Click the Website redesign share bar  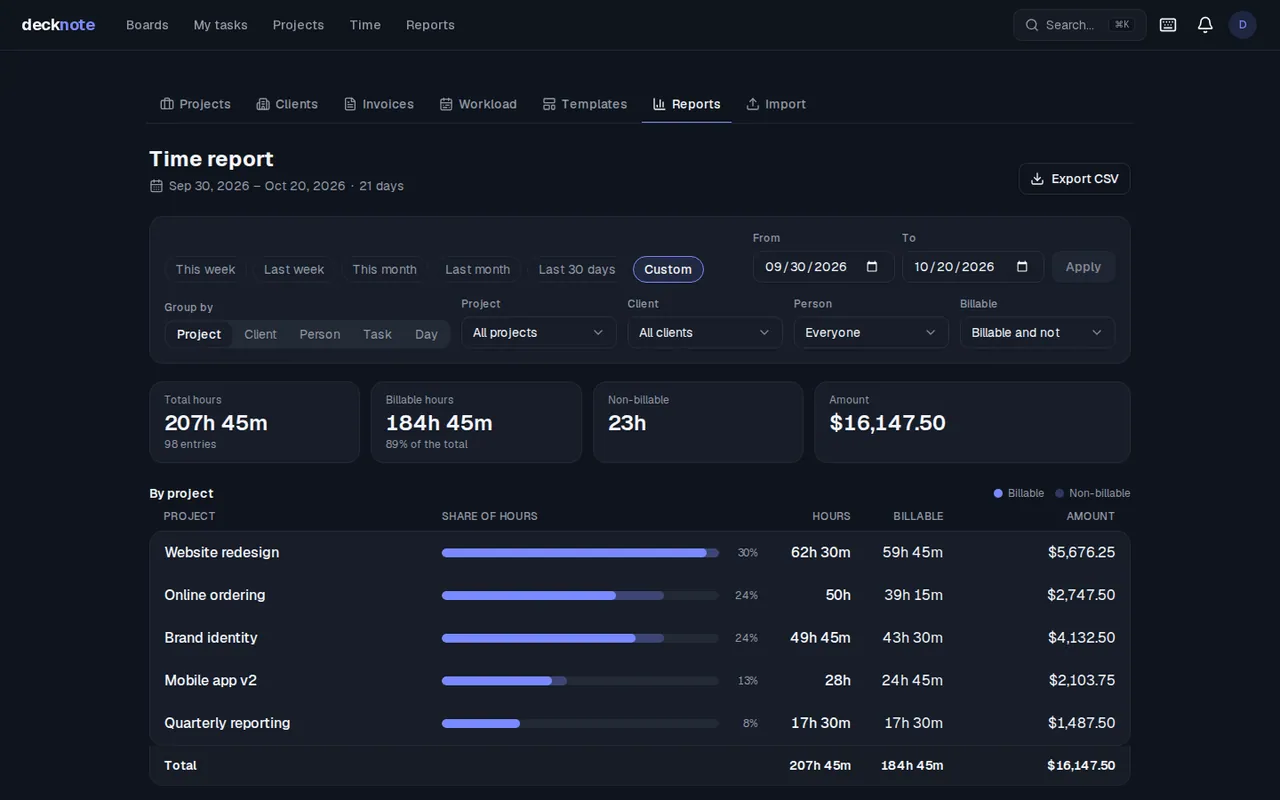click(580, 552)
